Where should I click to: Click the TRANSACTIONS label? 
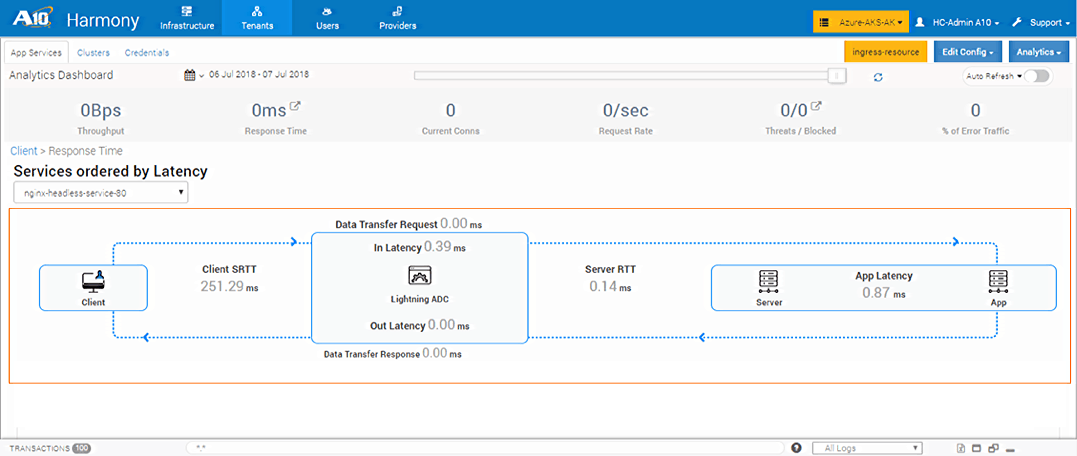[40, 448]
